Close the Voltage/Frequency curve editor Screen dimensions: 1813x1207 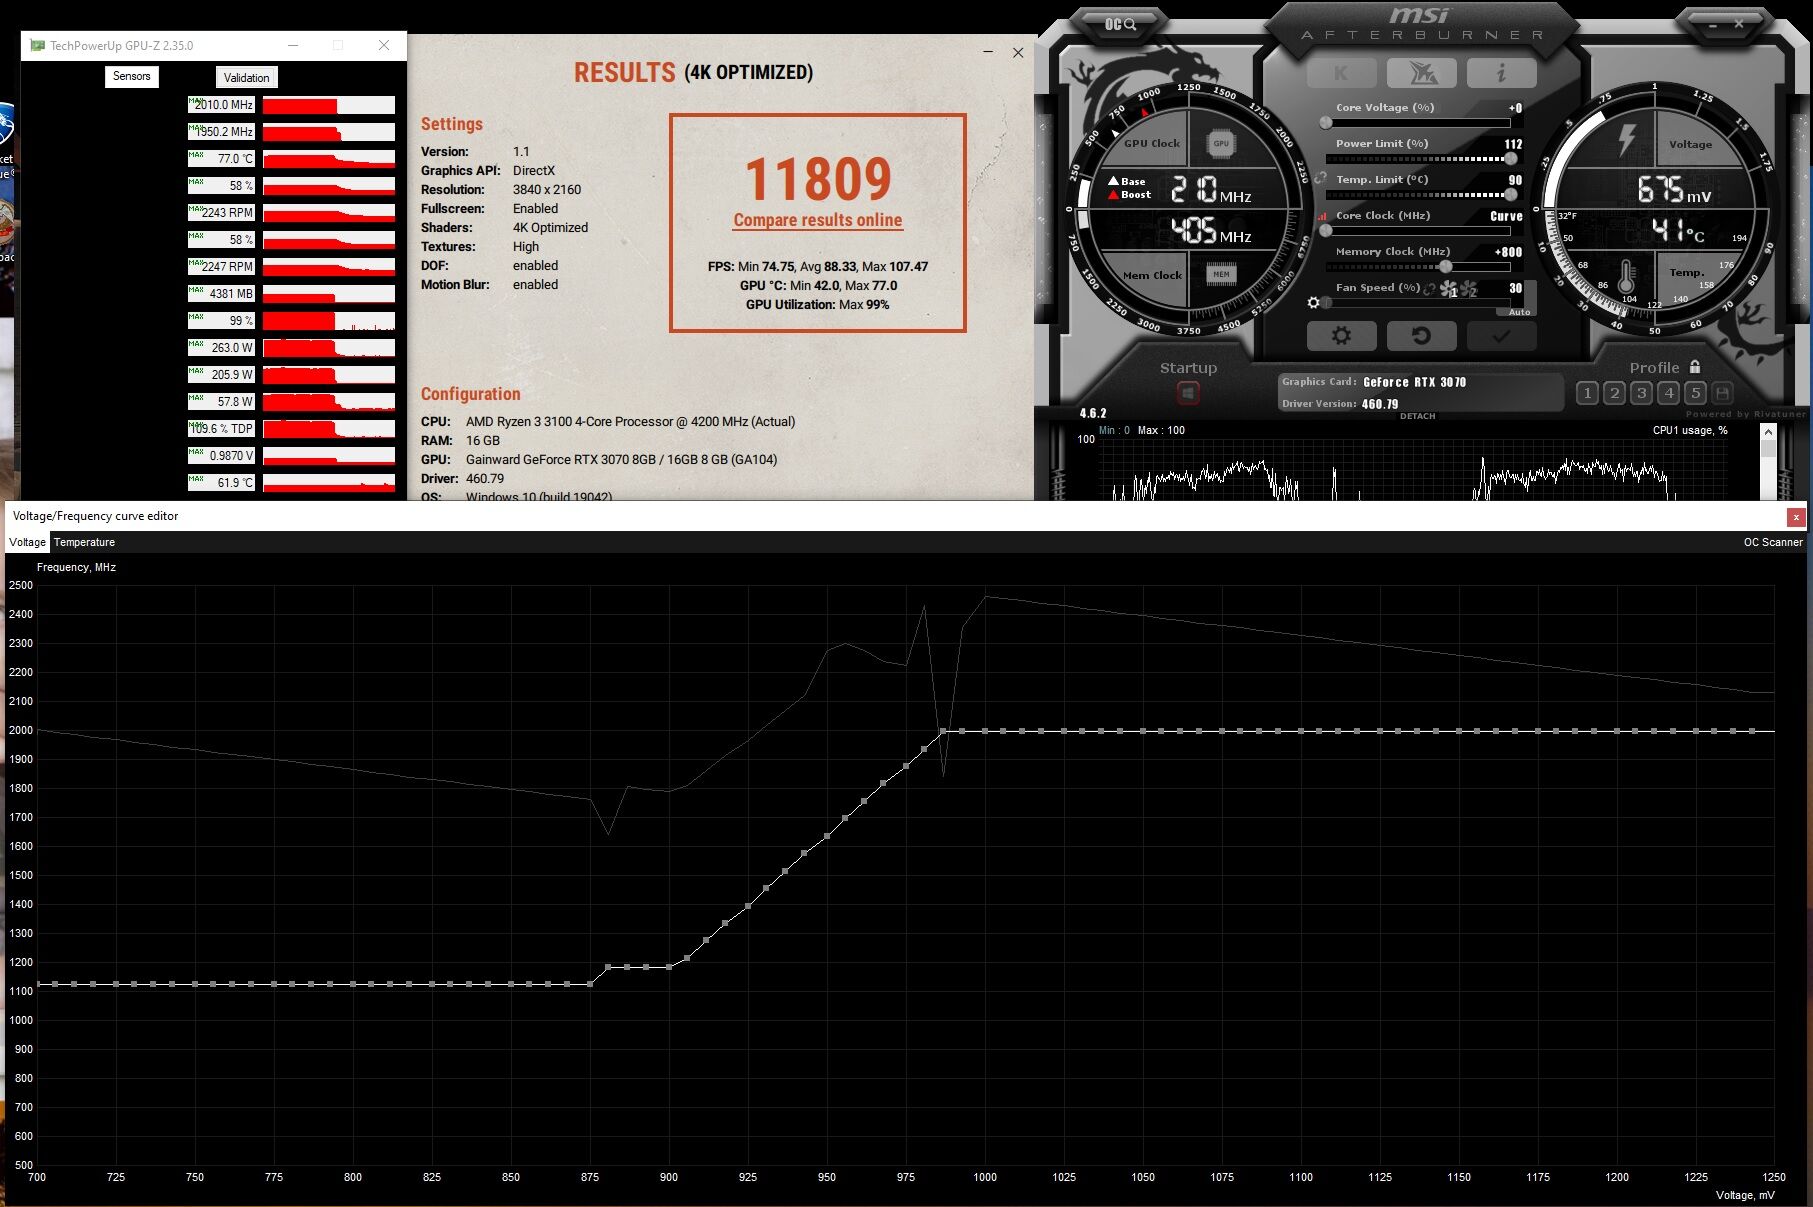tap(1796, 517)
